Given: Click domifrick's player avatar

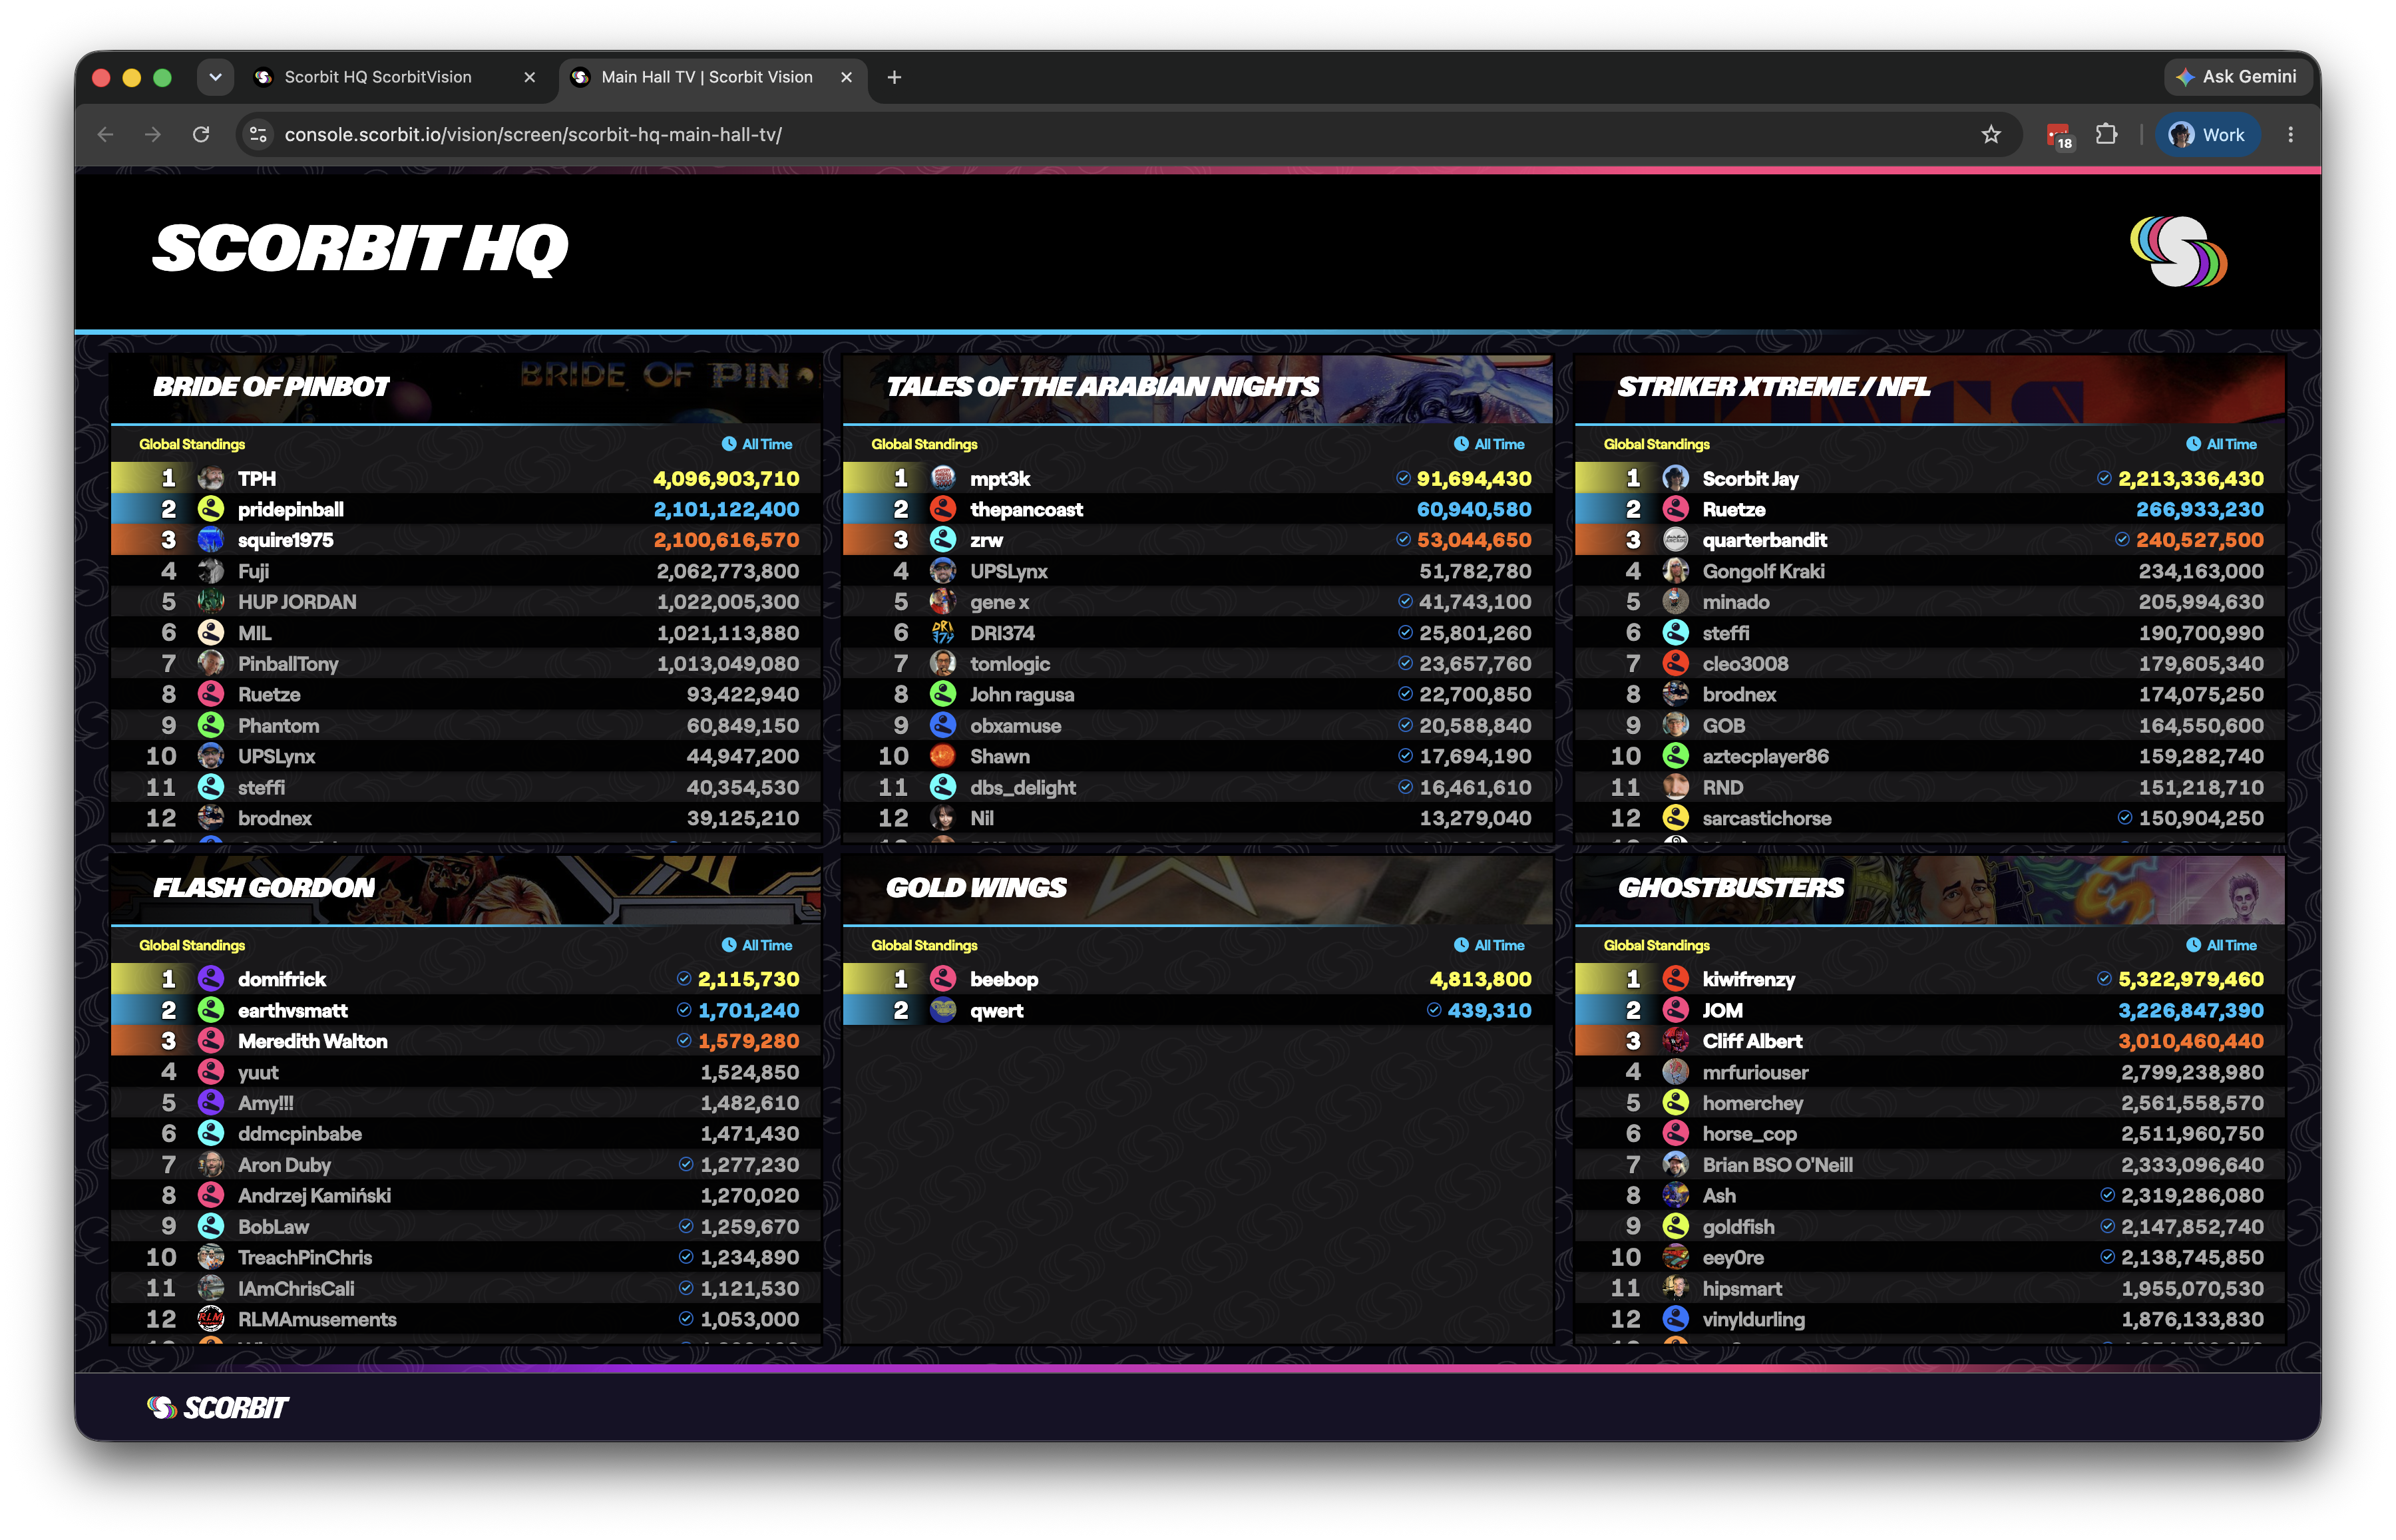Looking at the screenshot, I should [210, 979].
